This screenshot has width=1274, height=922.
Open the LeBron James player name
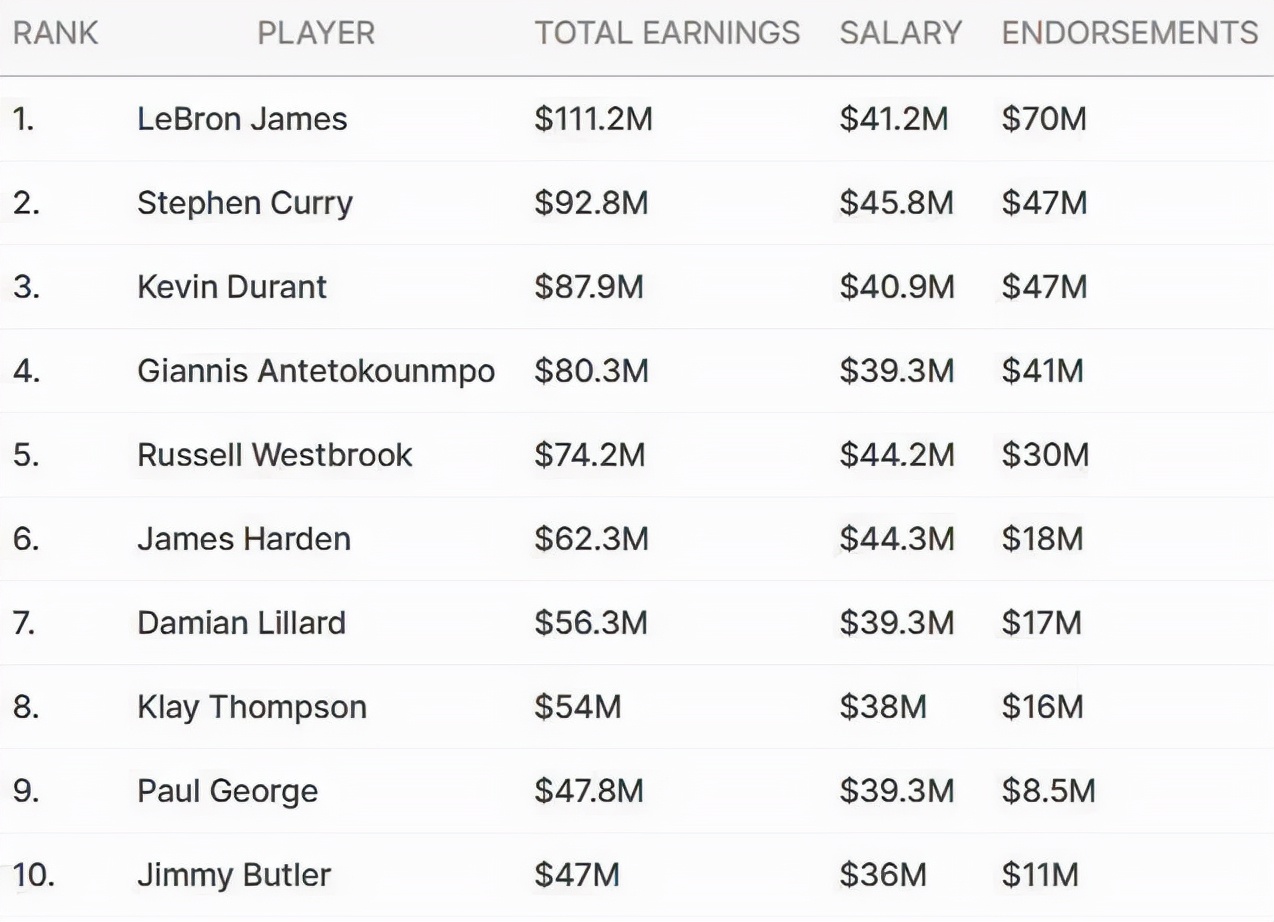click(242, 119)
